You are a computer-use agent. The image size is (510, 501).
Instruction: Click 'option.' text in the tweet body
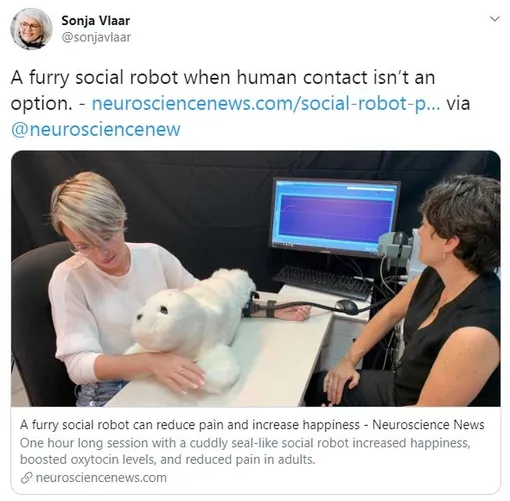point(41,104)
